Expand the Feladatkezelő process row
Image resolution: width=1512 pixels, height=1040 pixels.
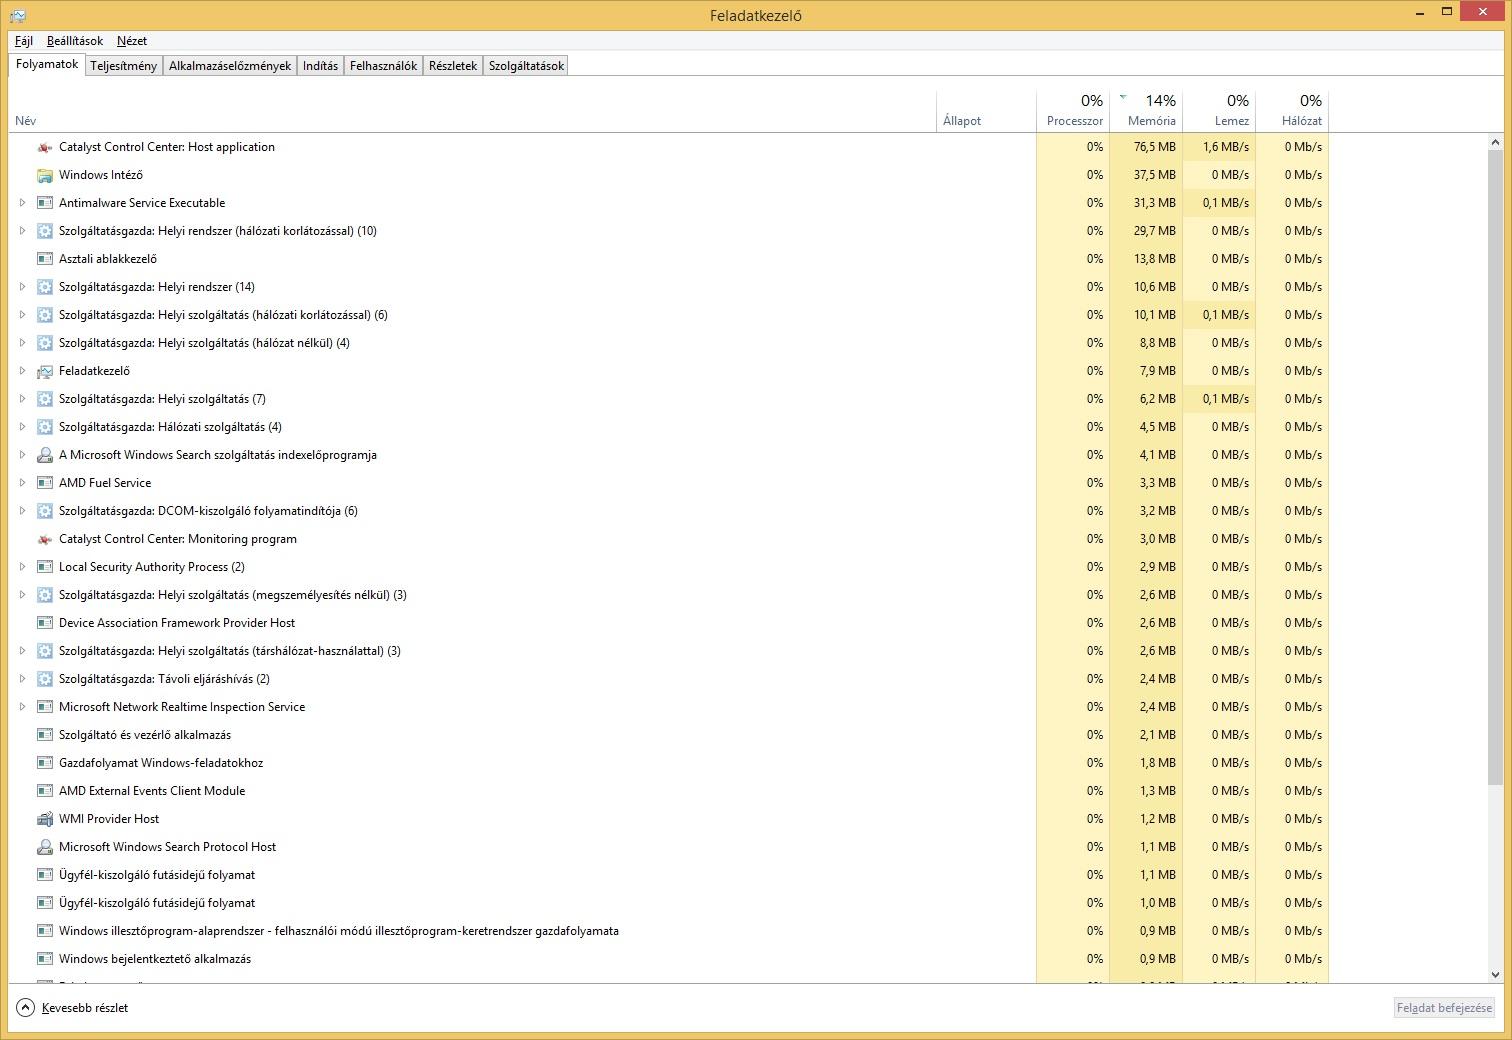pyautogui.click(x=22, y=371)
